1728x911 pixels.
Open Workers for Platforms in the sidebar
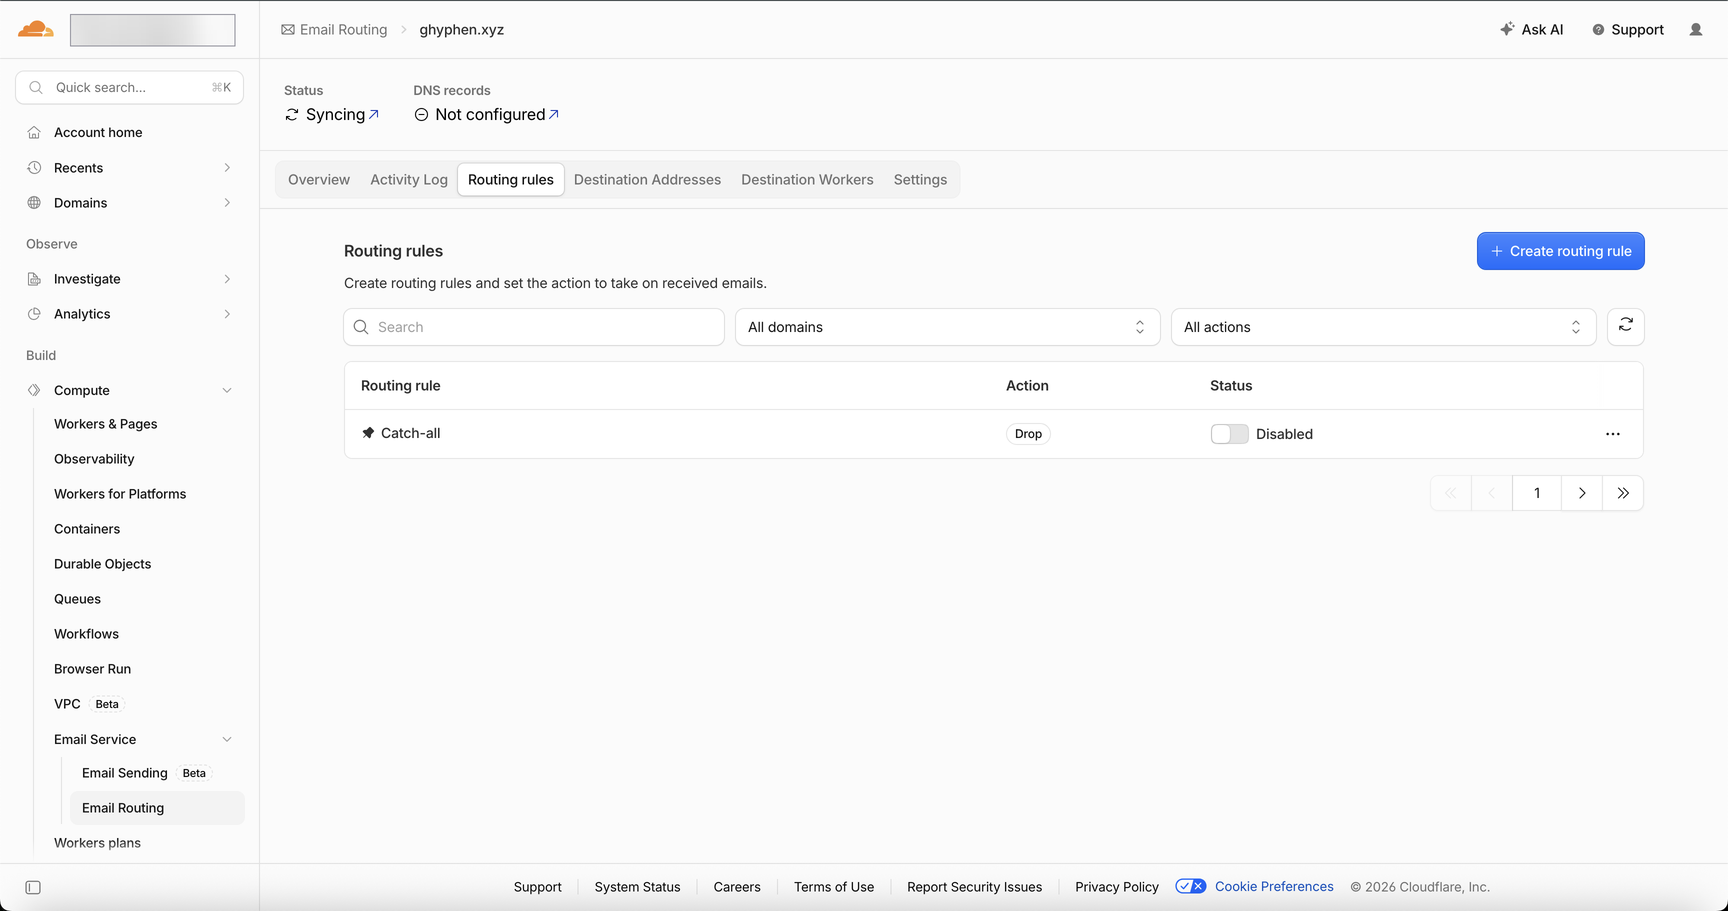120,494
